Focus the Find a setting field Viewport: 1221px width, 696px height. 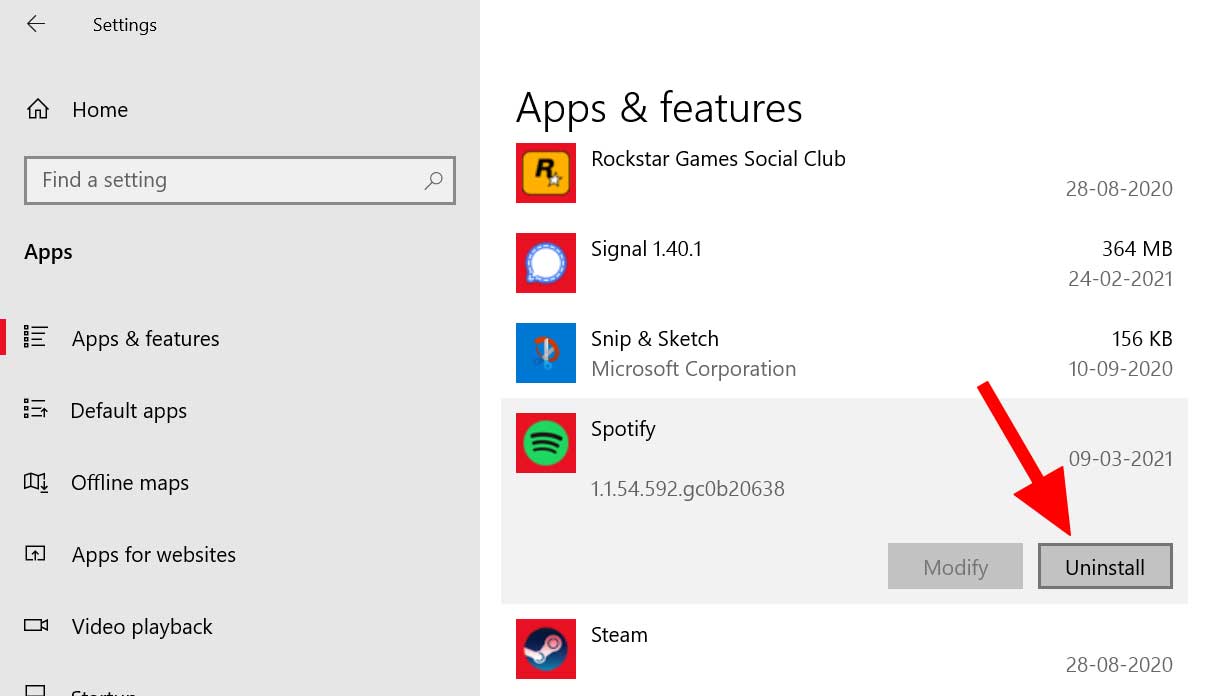click(x=240, y=180)
